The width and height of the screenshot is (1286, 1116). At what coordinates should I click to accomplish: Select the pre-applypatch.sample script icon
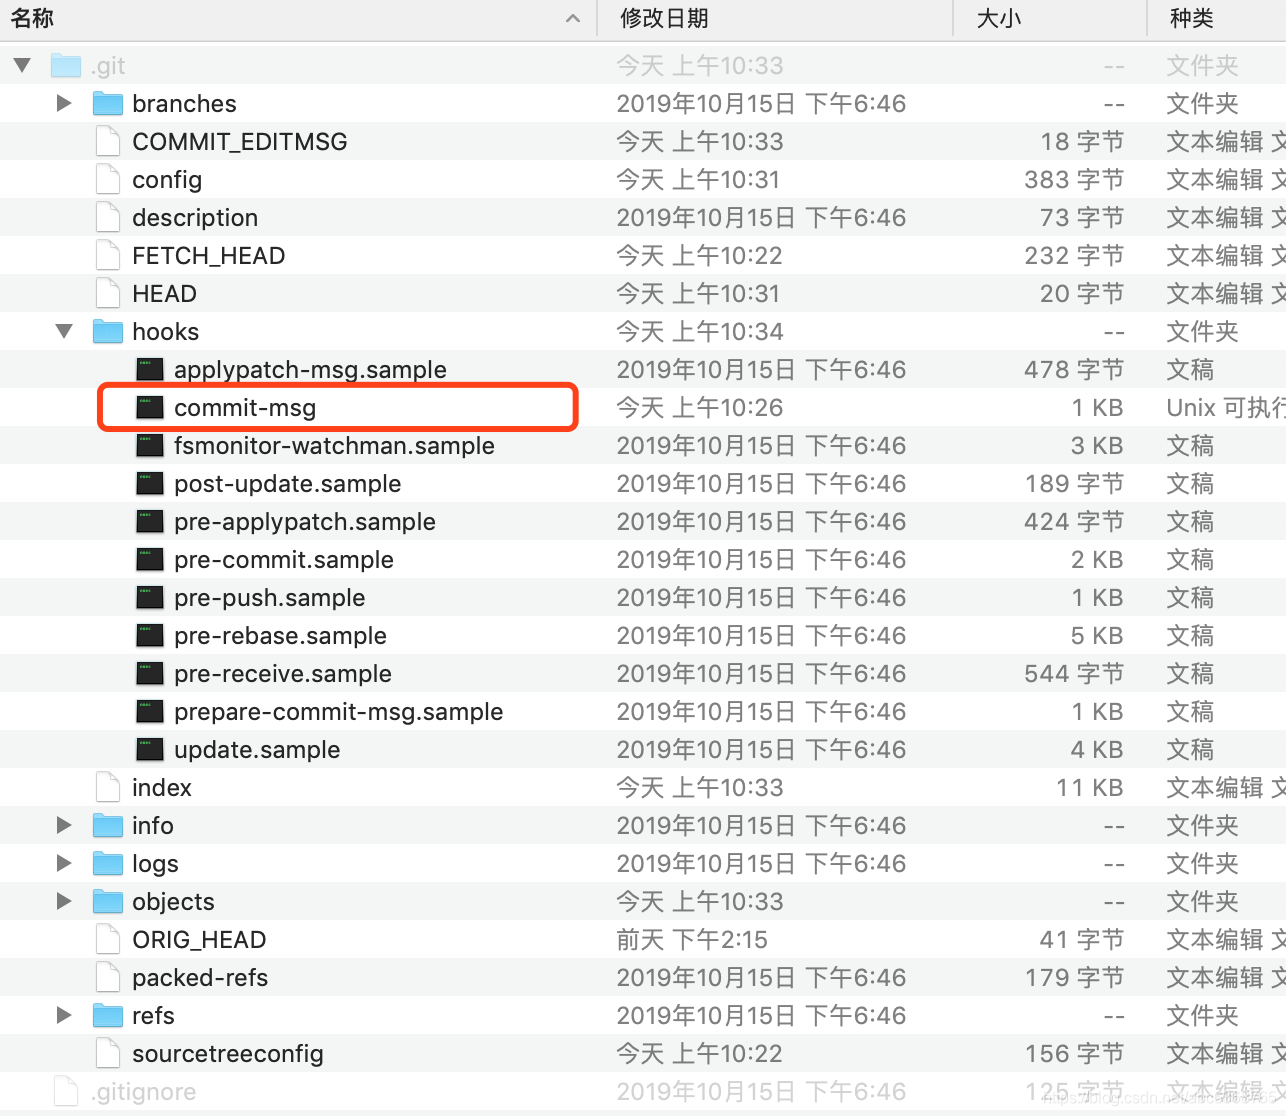click(150, 521)
